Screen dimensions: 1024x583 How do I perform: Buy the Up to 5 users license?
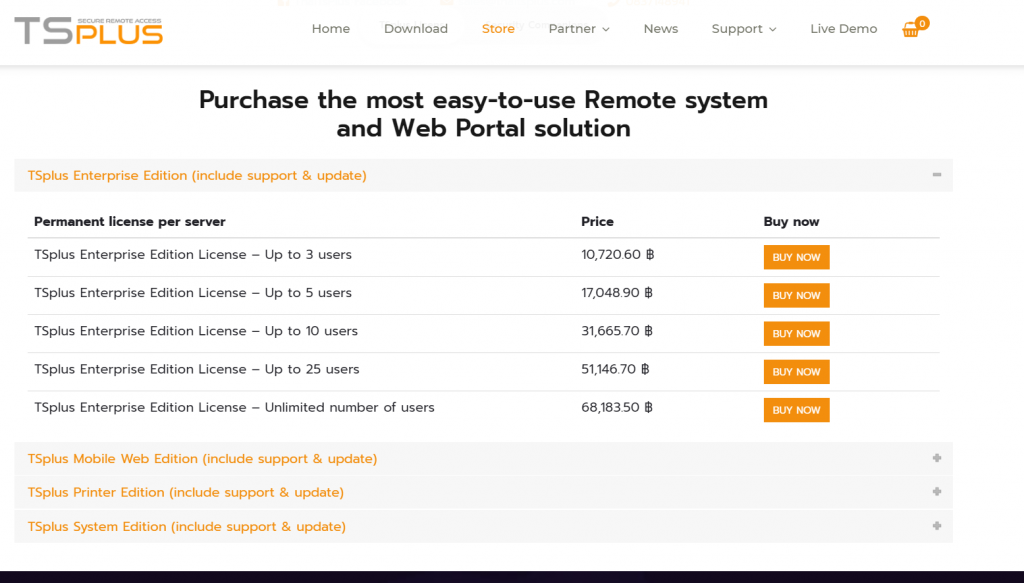tap(796, 295)
